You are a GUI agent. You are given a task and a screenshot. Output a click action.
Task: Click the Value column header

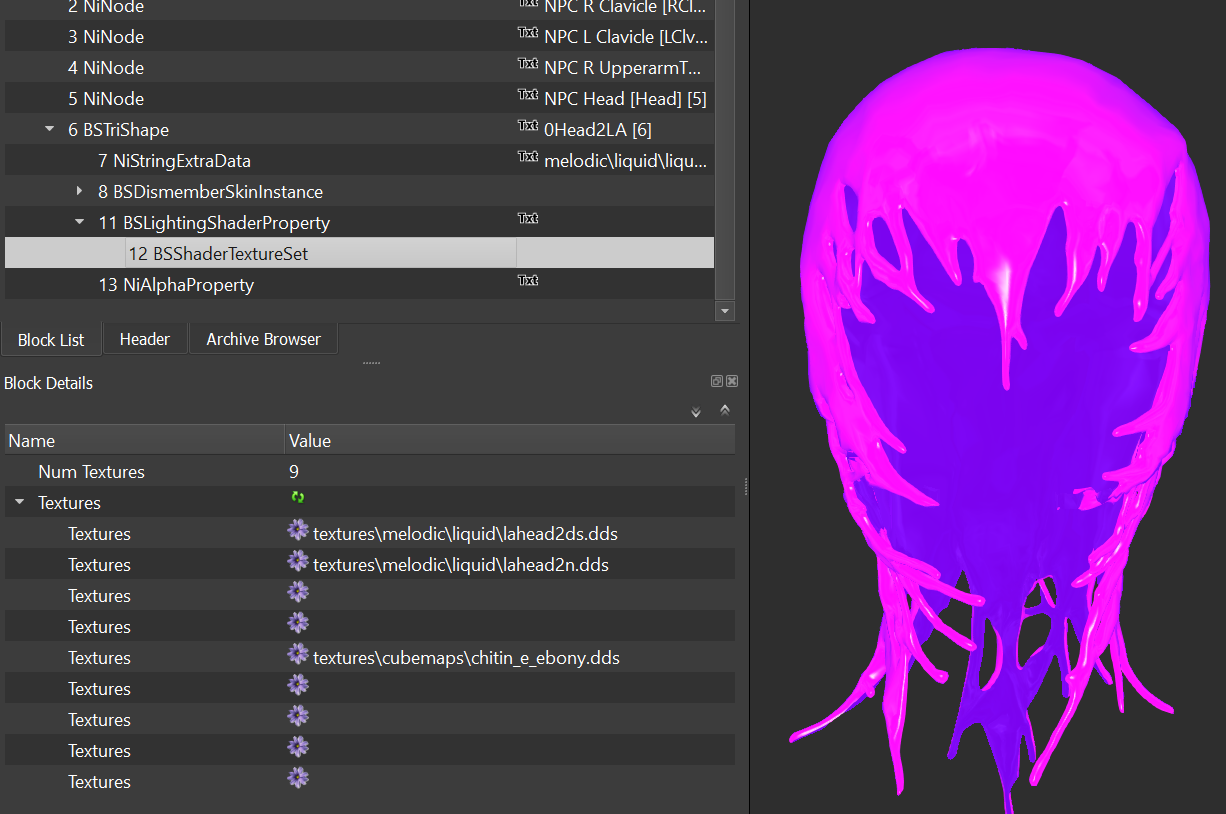coord(510,440)
